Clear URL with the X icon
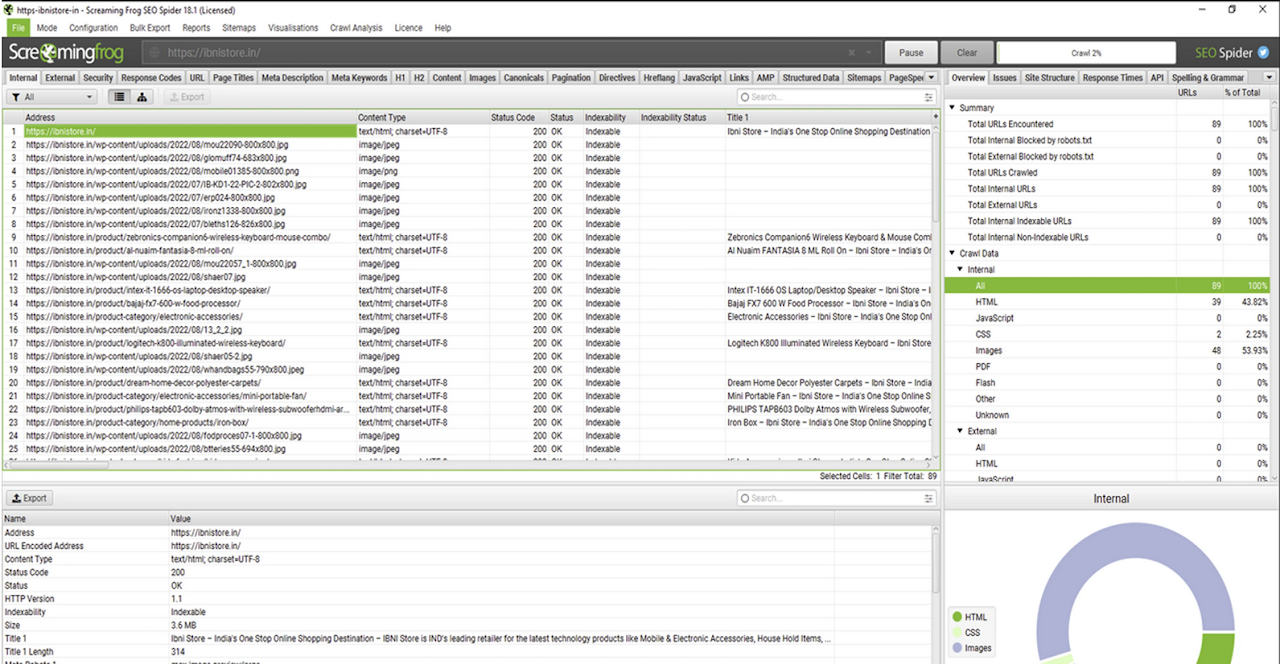Screen dimensions: 1280x664 pos(852,53)
